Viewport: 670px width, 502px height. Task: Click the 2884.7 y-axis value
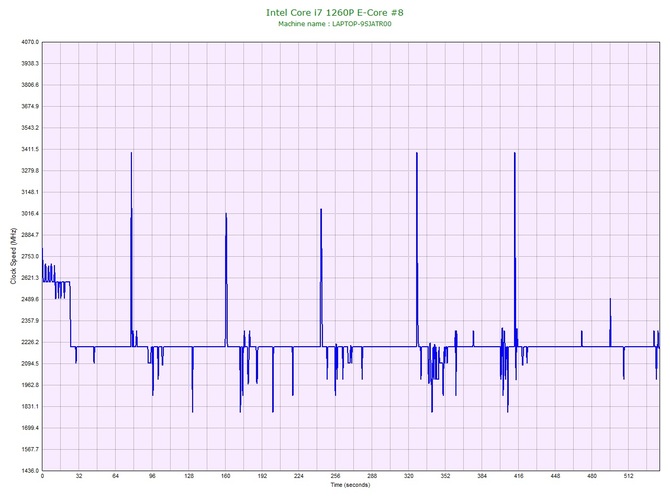(30, 235)
